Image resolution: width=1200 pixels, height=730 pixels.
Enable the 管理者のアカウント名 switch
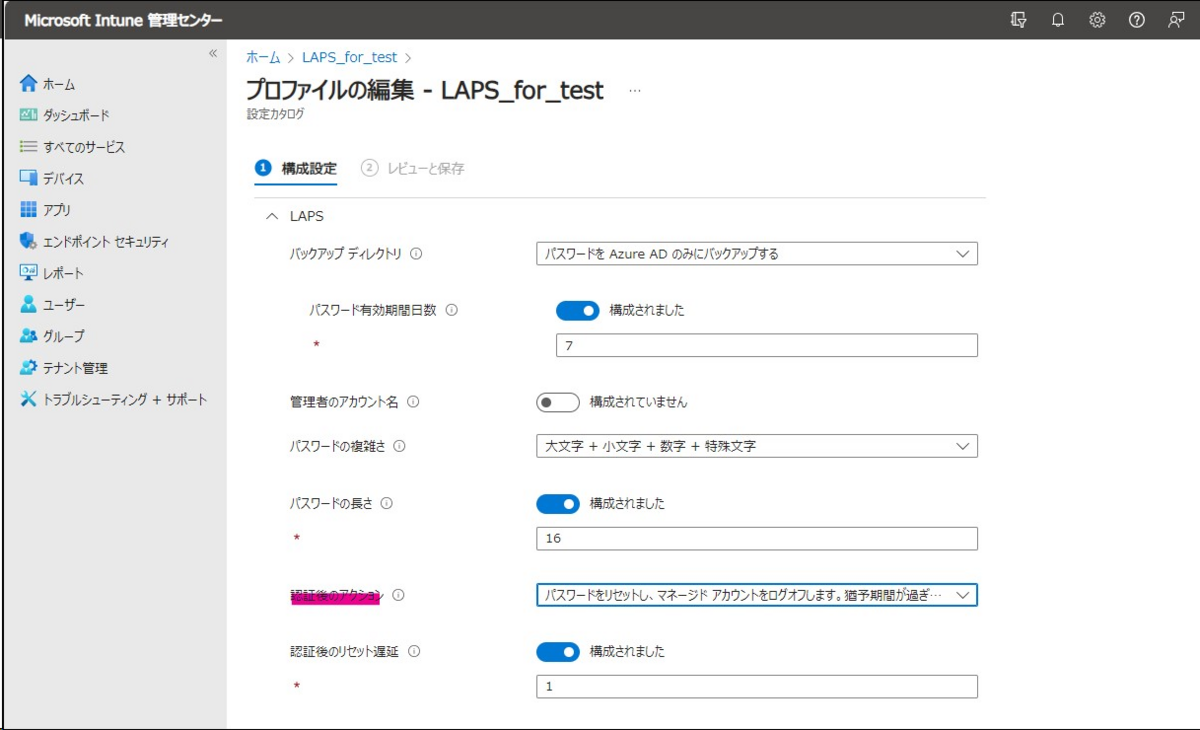tap(558, 402)
